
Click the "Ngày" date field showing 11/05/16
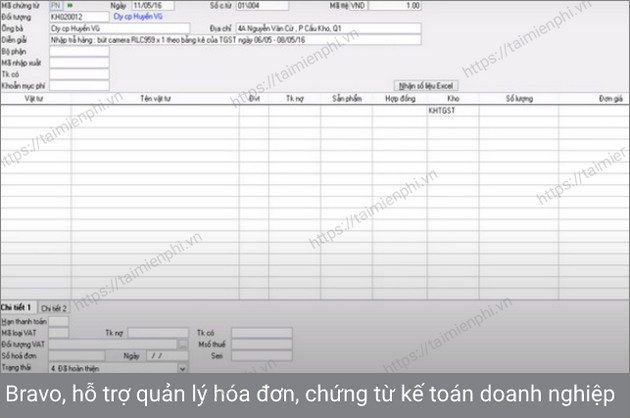point(152,6)
